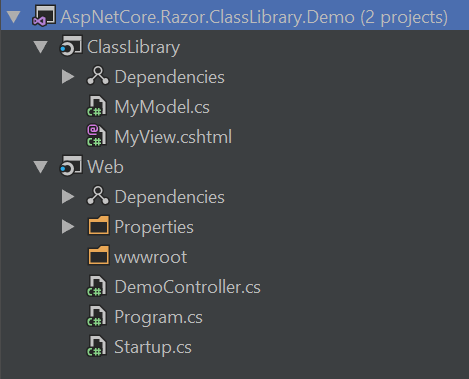This screenshot has width=469, height=379.
Task: Click the Web project icon
Action: tap(71, 166)
